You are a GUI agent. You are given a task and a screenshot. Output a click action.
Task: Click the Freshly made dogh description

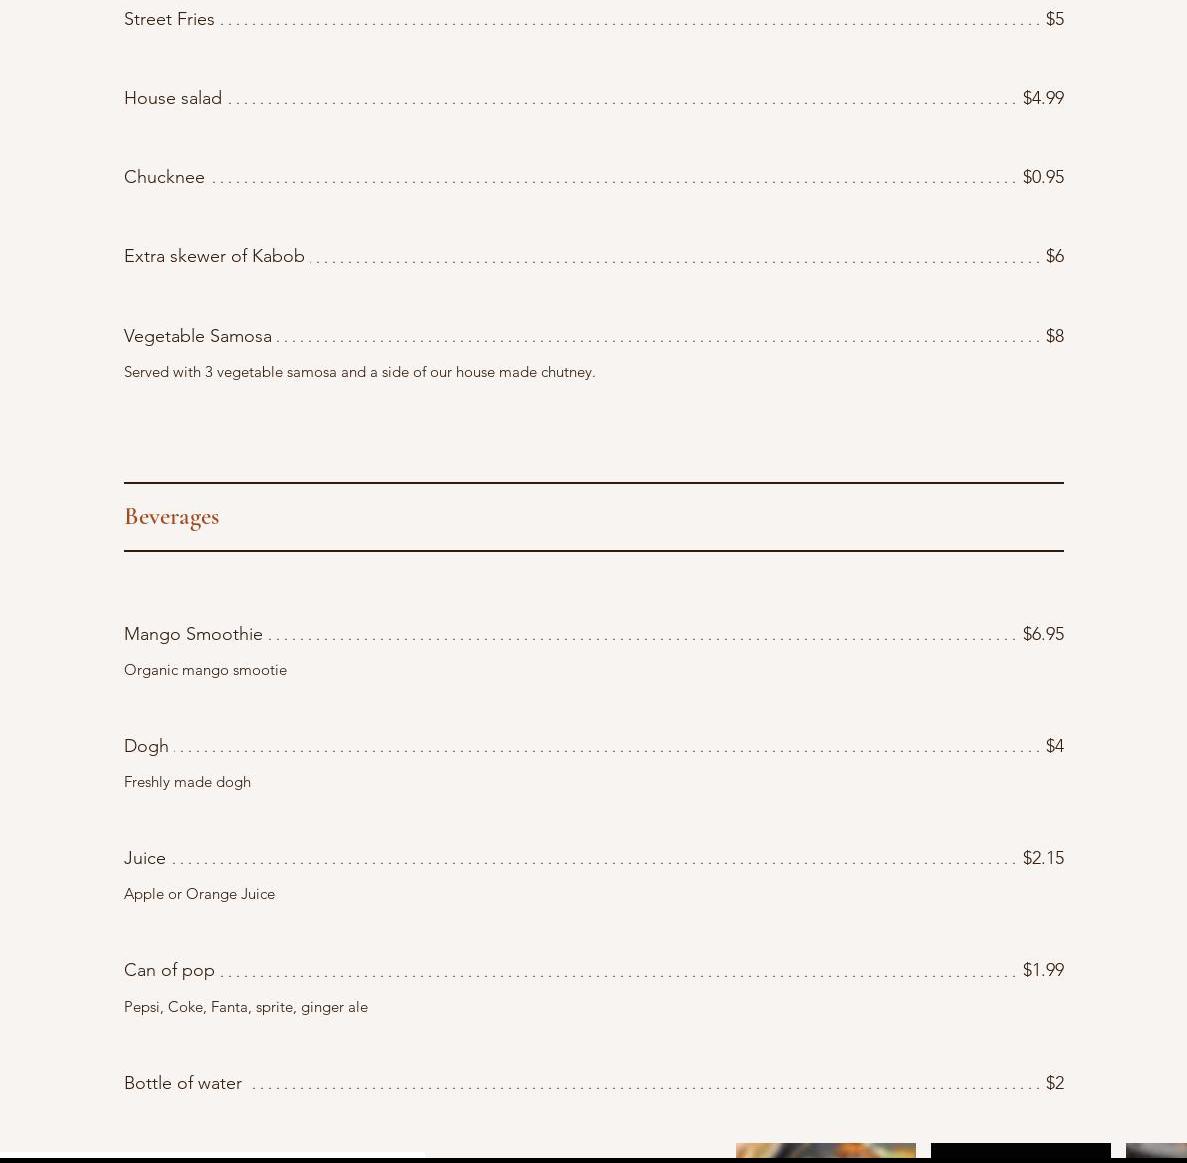[187, 782]
